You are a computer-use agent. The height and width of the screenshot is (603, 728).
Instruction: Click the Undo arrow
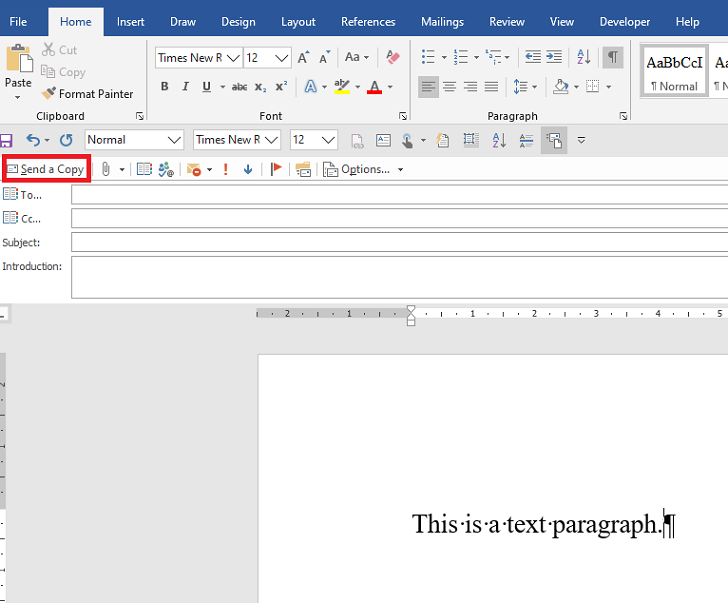[33, 140]
